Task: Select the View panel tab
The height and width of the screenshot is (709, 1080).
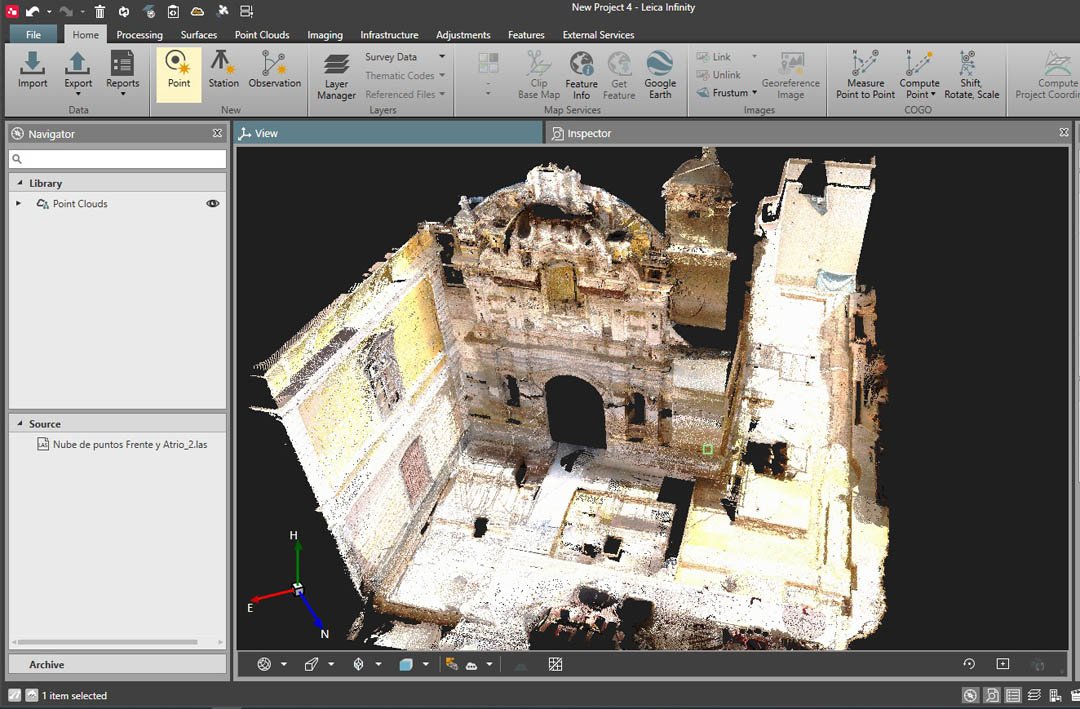Action: tap(389, 133)
